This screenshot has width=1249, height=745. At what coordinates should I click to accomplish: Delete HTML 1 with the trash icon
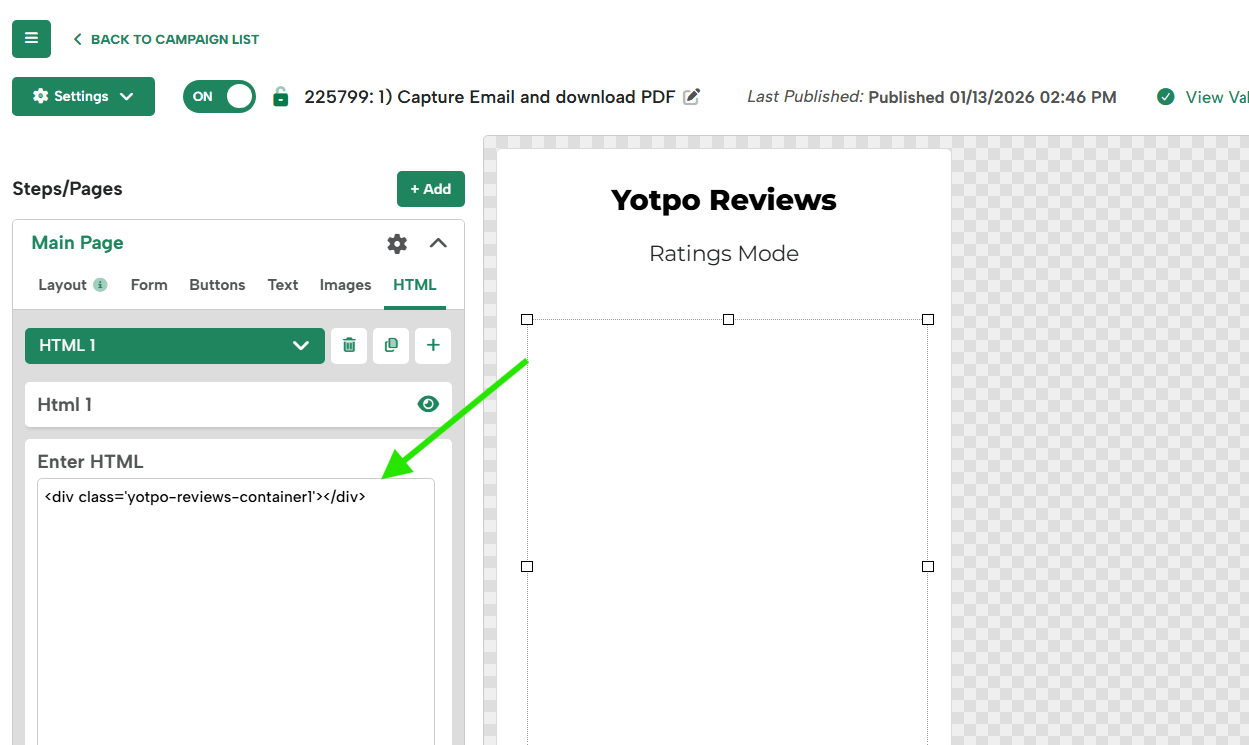pyautogui.click(x=349, y=345)
